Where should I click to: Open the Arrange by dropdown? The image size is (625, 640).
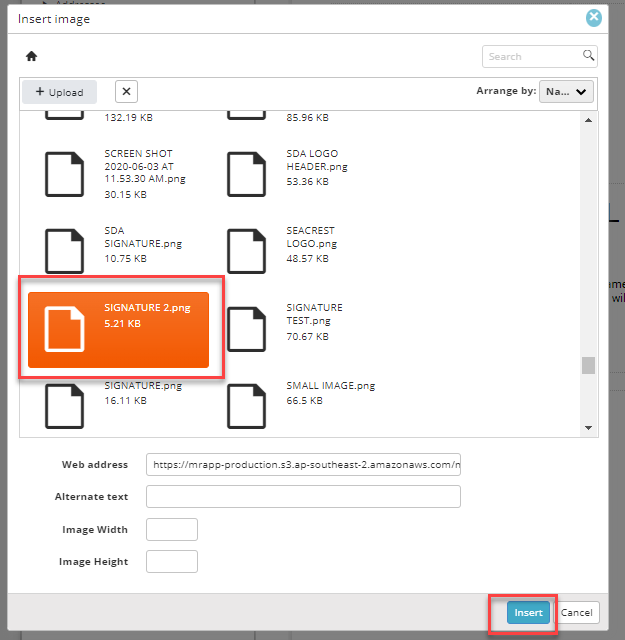click(566, 91)
